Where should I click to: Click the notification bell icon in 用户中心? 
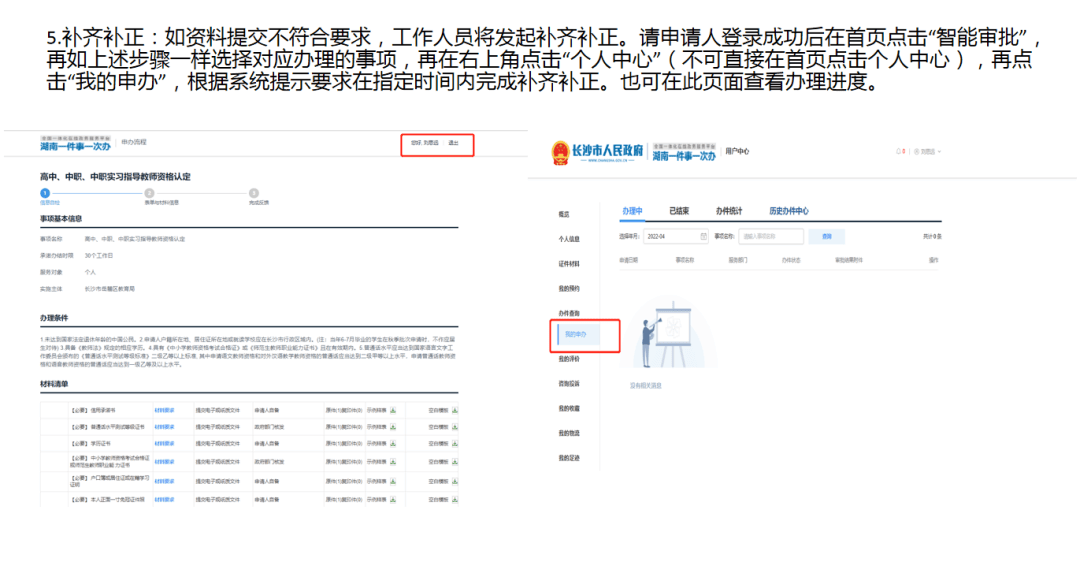[x=899, y=151]
